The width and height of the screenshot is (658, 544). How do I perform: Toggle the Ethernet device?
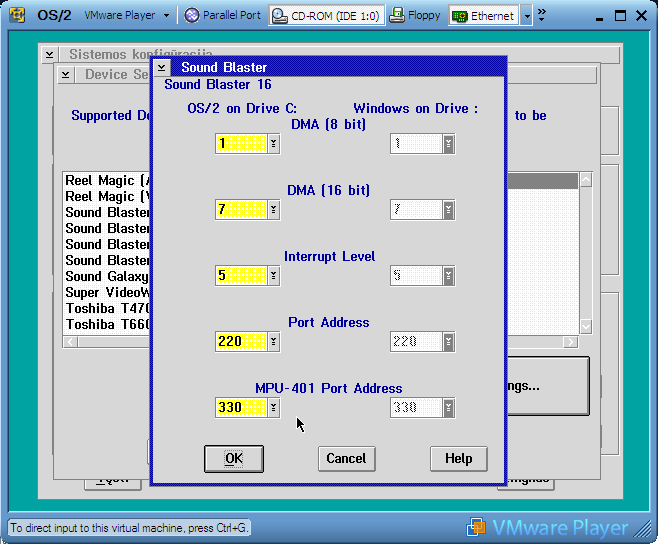[483, 16]
